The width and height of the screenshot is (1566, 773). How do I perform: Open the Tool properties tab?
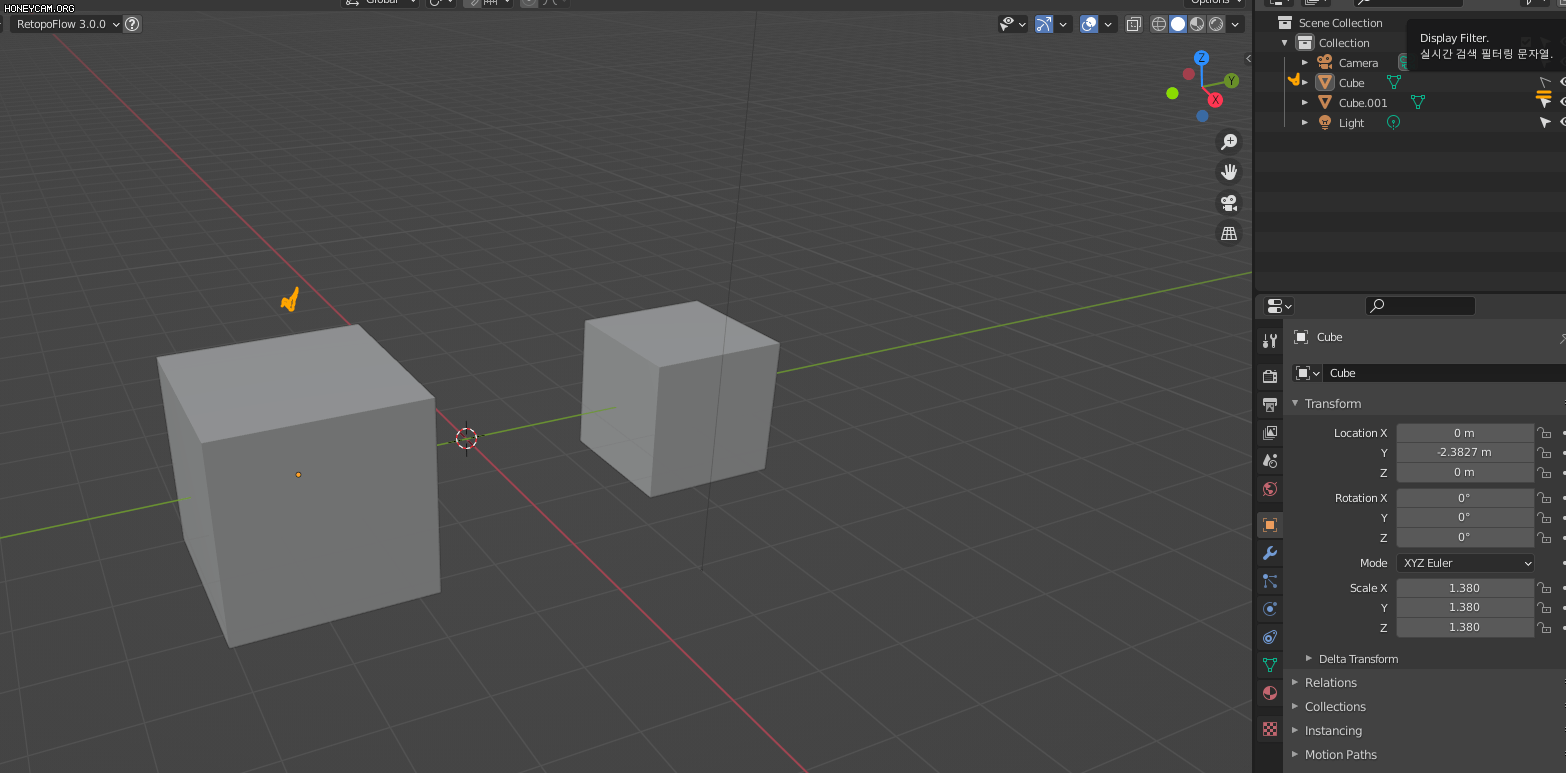1270,340
